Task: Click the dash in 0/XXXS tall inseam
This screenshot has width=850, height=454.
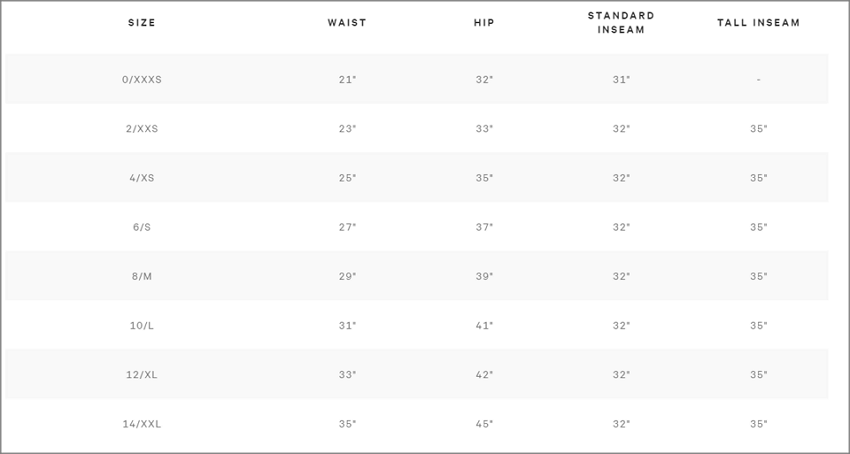Action: tap(758, 80)
